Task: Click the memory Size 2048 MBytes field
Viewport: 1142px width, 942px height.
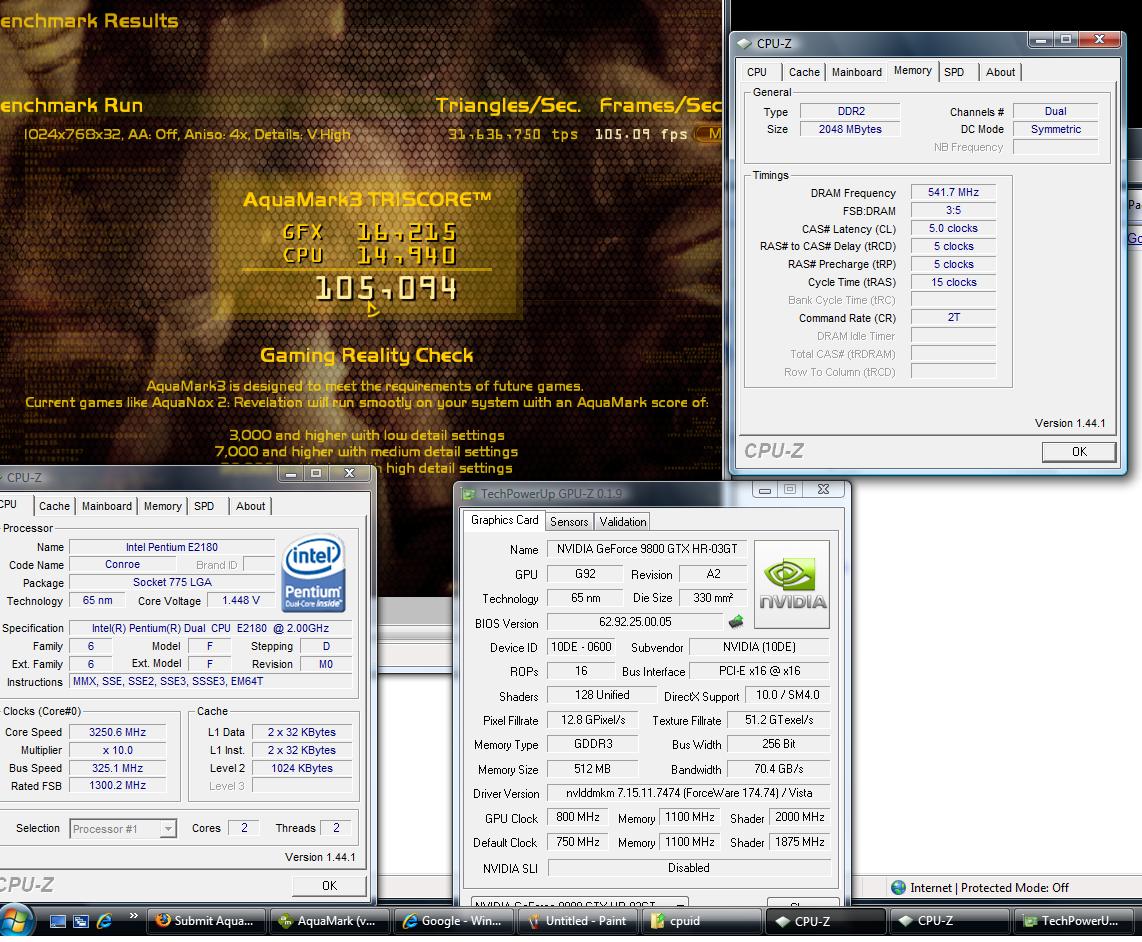Action: pos(850,130)
